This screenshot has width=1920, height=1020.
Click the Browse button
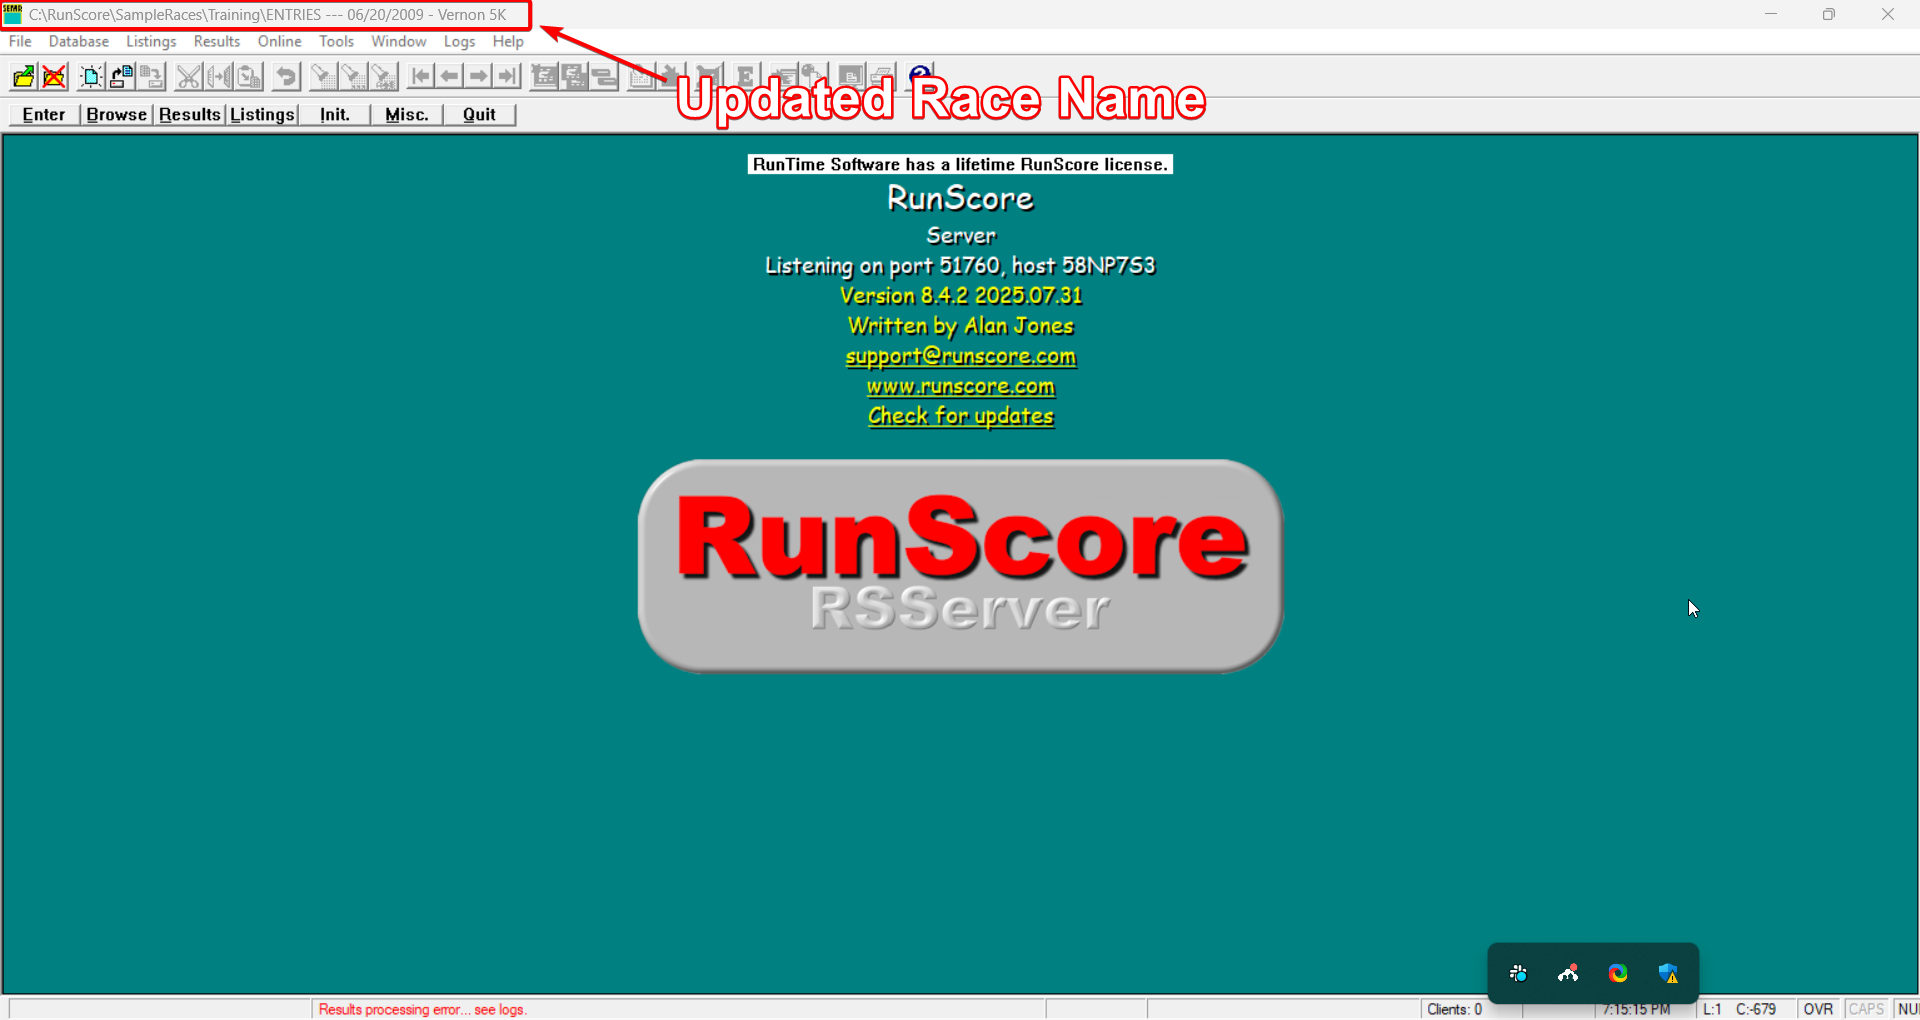click(116, 114)
